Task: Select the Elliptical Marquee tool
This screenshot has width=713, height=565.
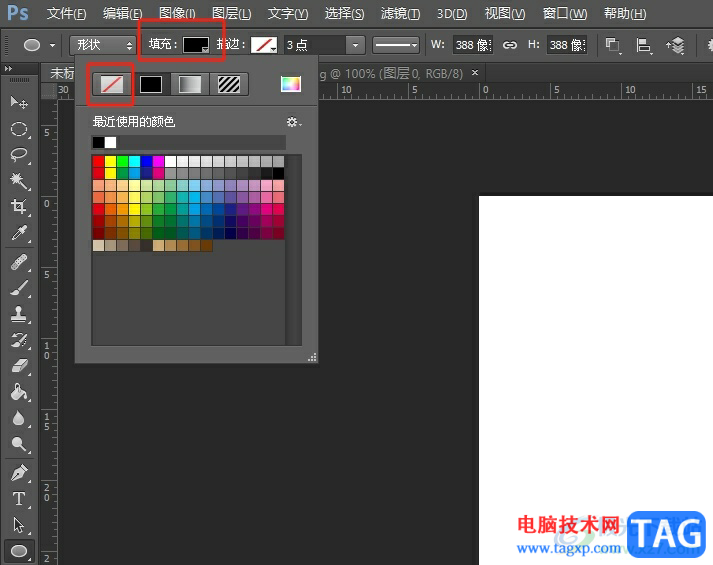Action: click(x=19, y=129)
